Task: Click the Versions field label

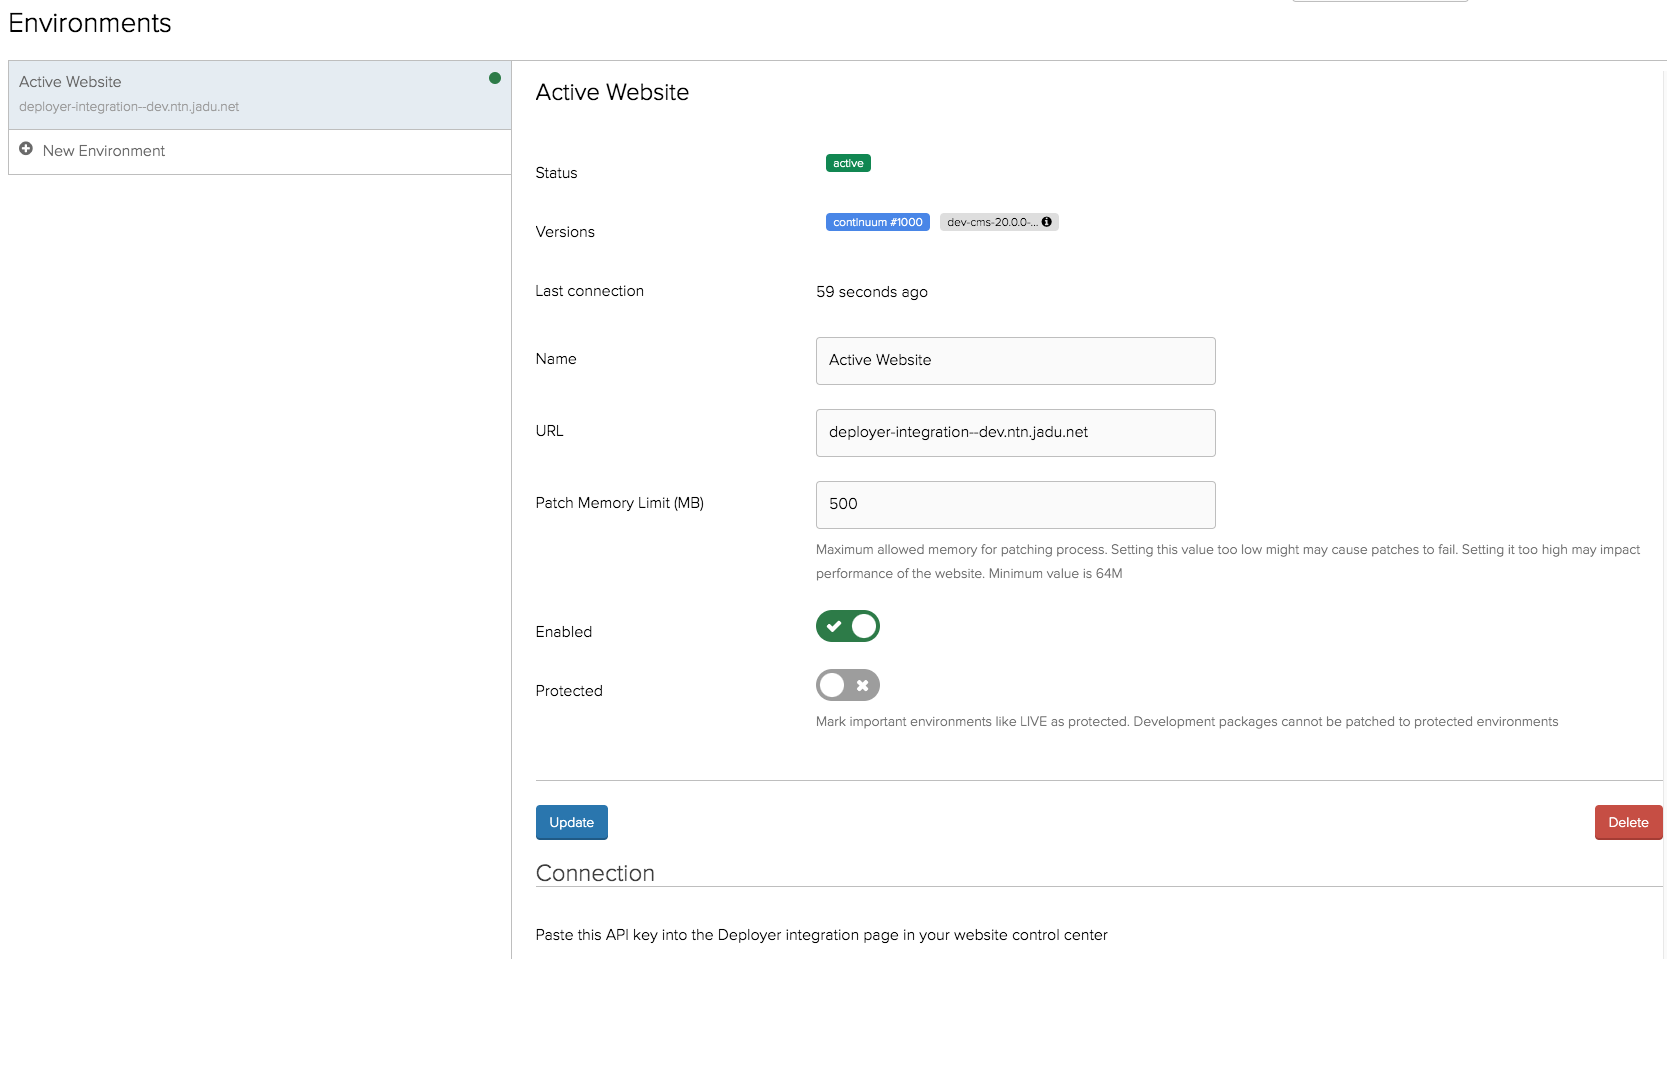Action: (565, 232)
